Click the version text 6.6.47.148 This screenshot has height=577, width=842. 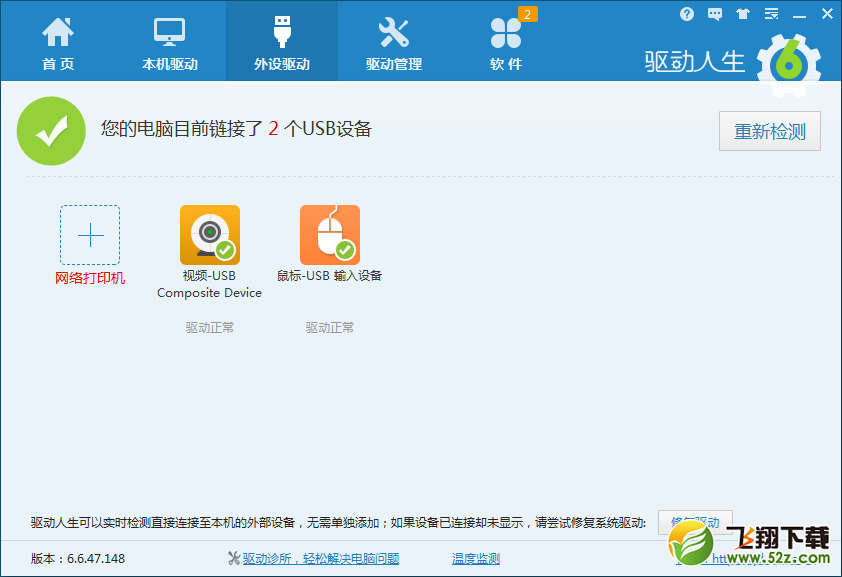pos(78,559)
